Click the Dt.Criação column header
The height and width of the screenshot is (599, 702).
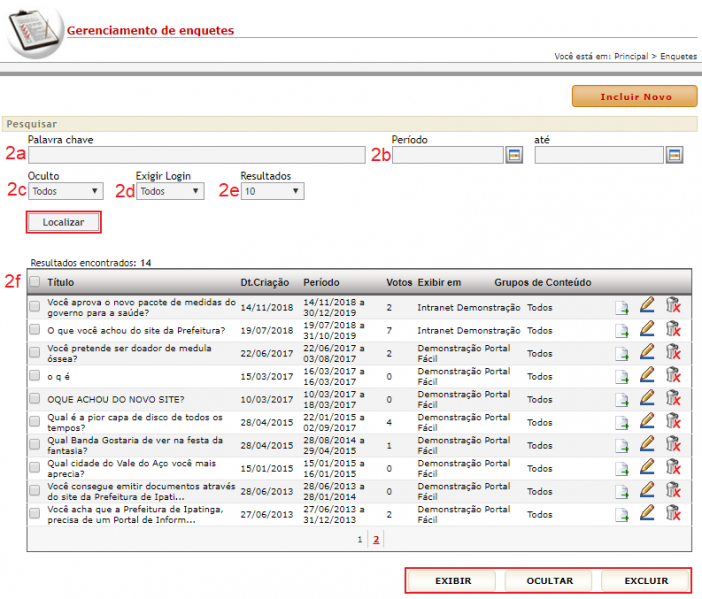click(x=265, y=282)
